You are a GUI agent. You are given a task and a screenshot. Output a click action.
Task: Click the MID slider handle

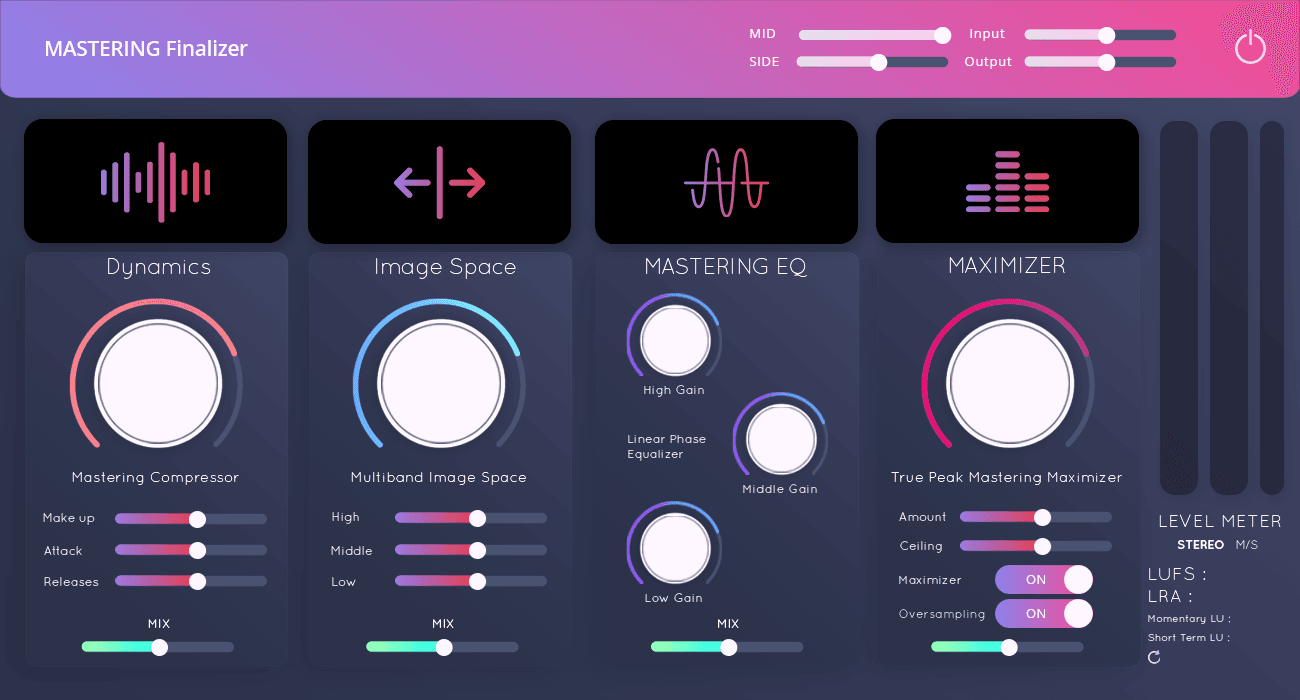942,35
